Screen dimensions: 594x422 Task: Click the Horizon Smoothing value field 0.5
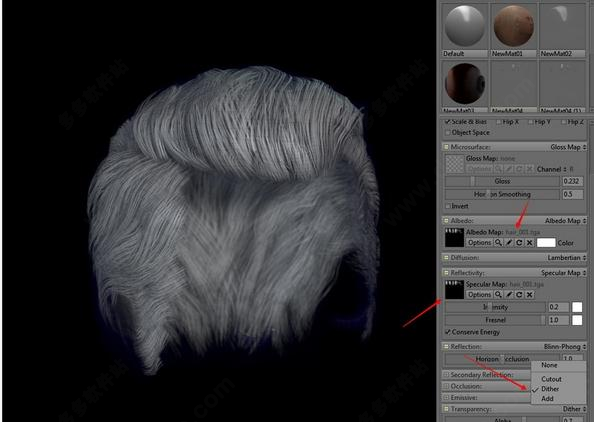(572, 194)
